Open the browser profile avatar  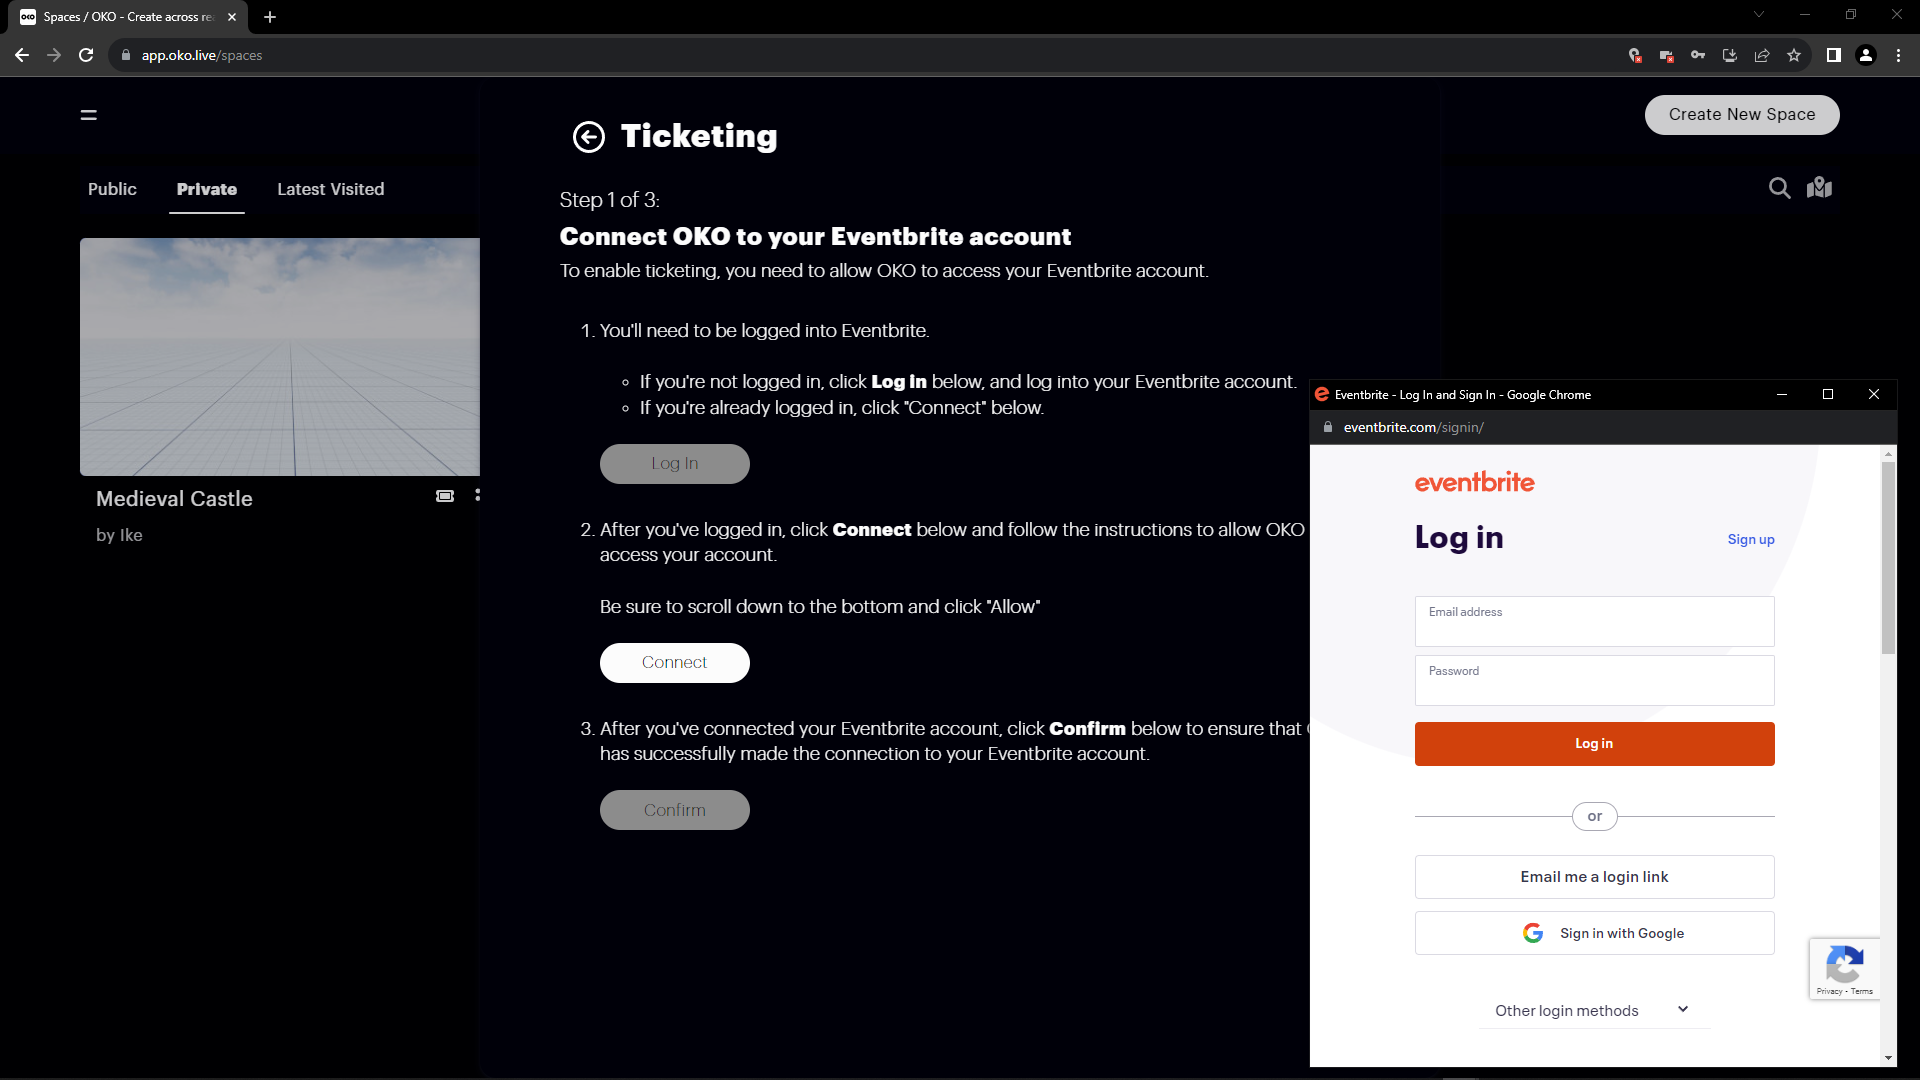click(1866, 55)
